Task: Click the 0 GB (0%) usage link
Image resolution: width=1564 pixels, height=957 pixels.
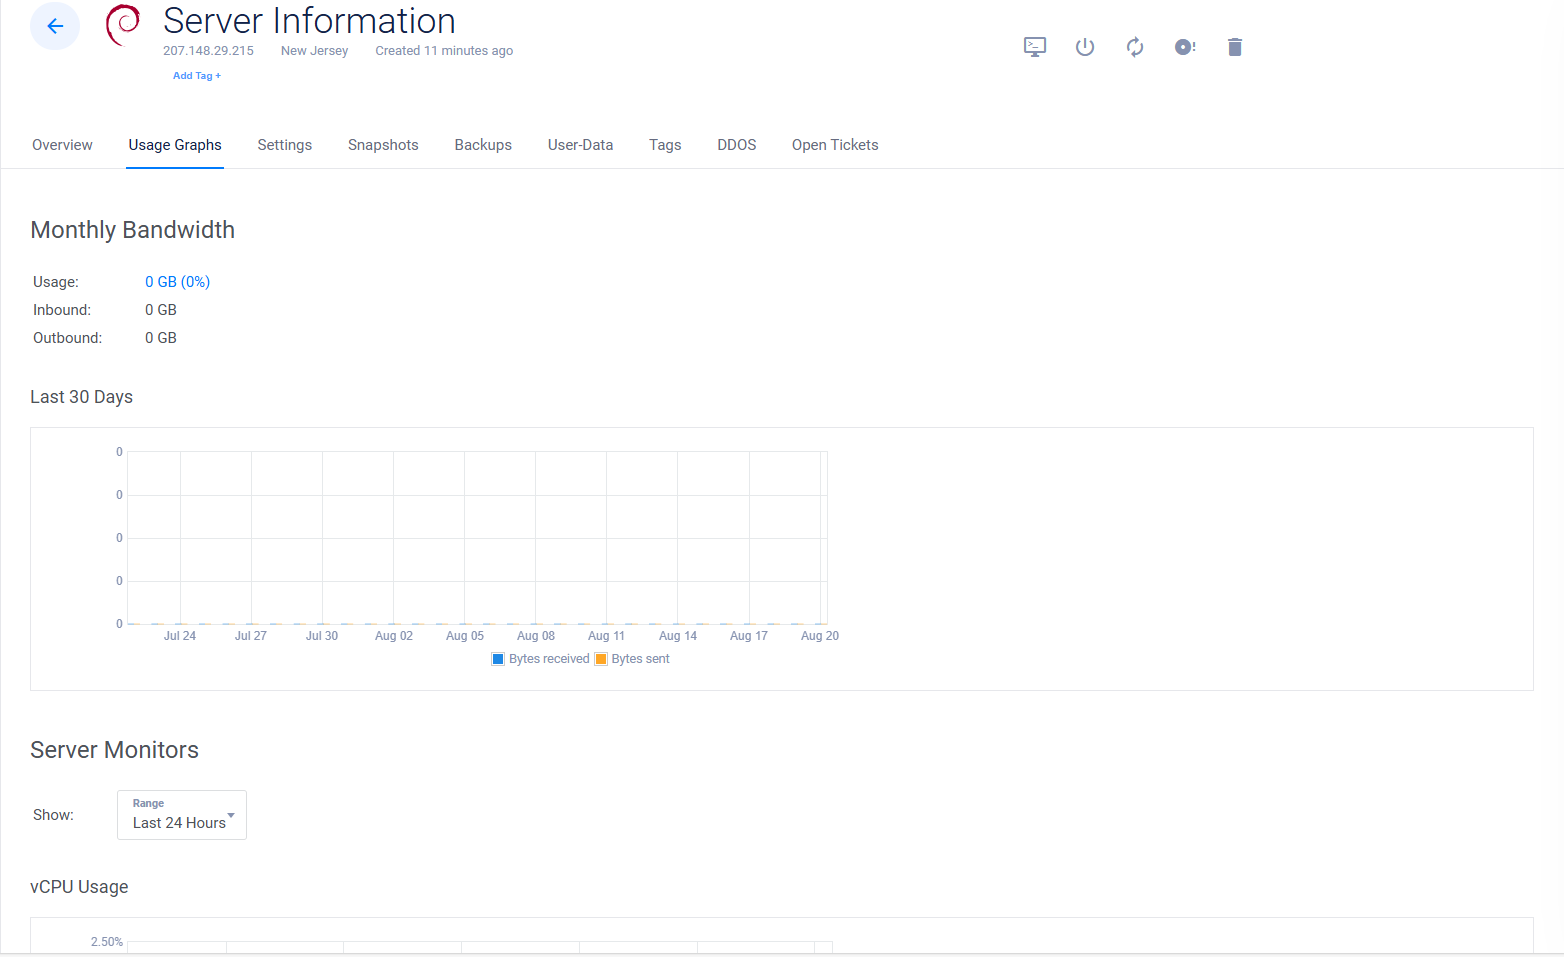Action: (177, 282)
